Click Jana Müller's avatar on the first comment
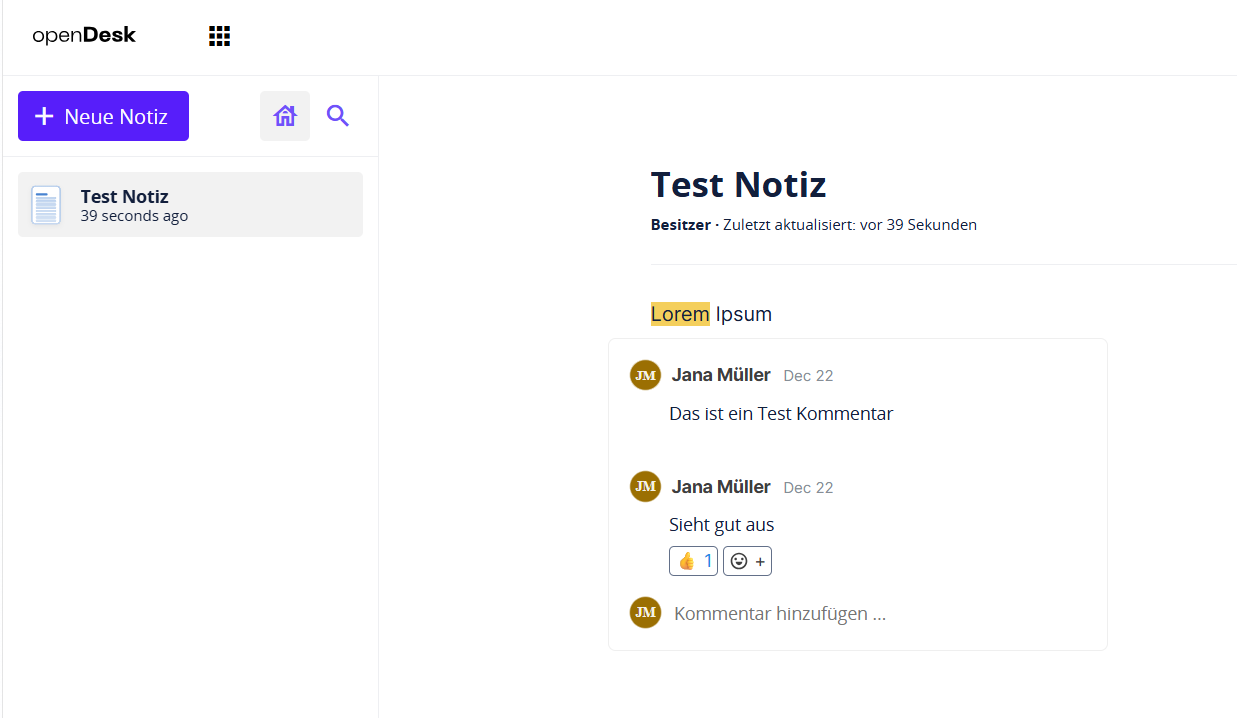 (645, 375)
